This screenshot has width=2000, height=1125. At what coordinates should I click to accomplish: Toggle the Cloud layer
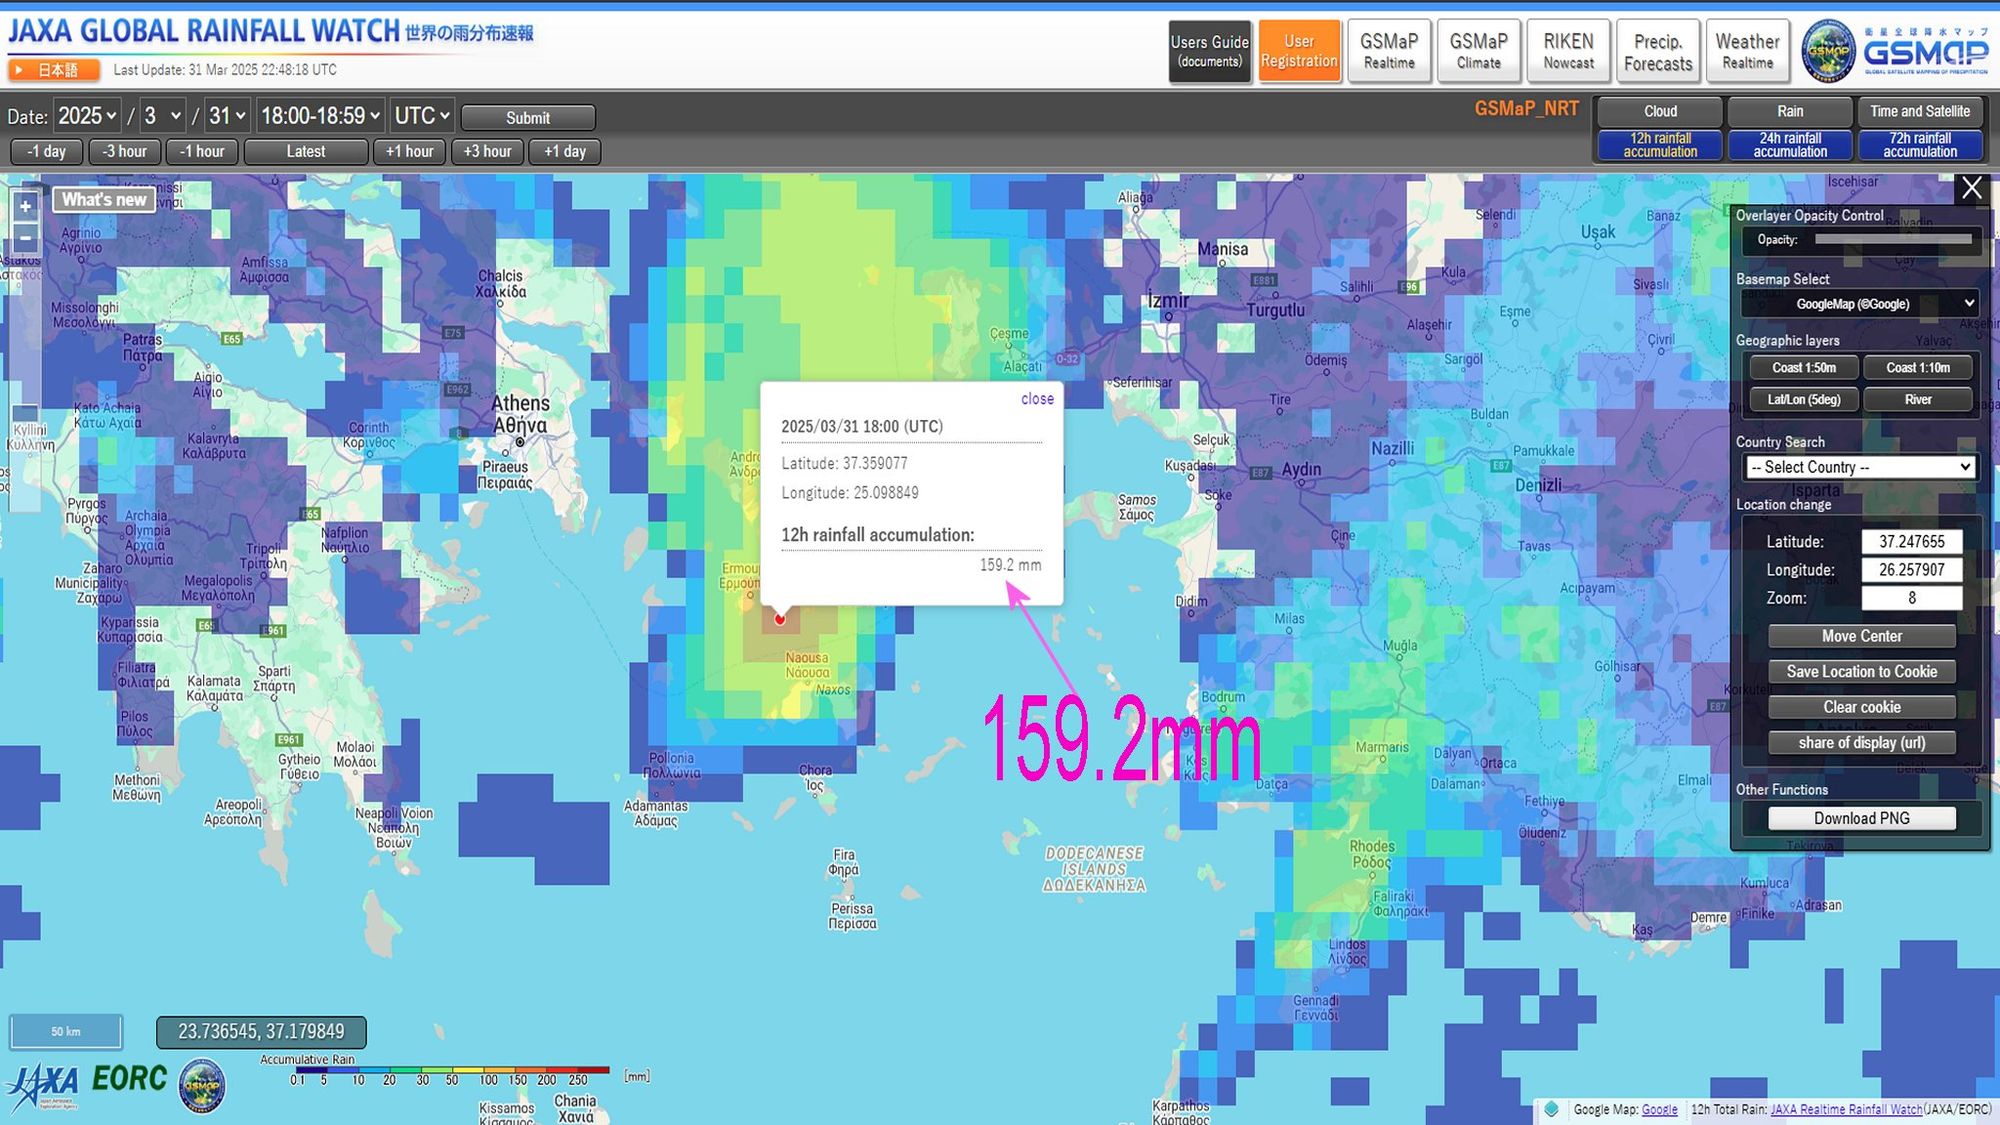coord(1660,112)
